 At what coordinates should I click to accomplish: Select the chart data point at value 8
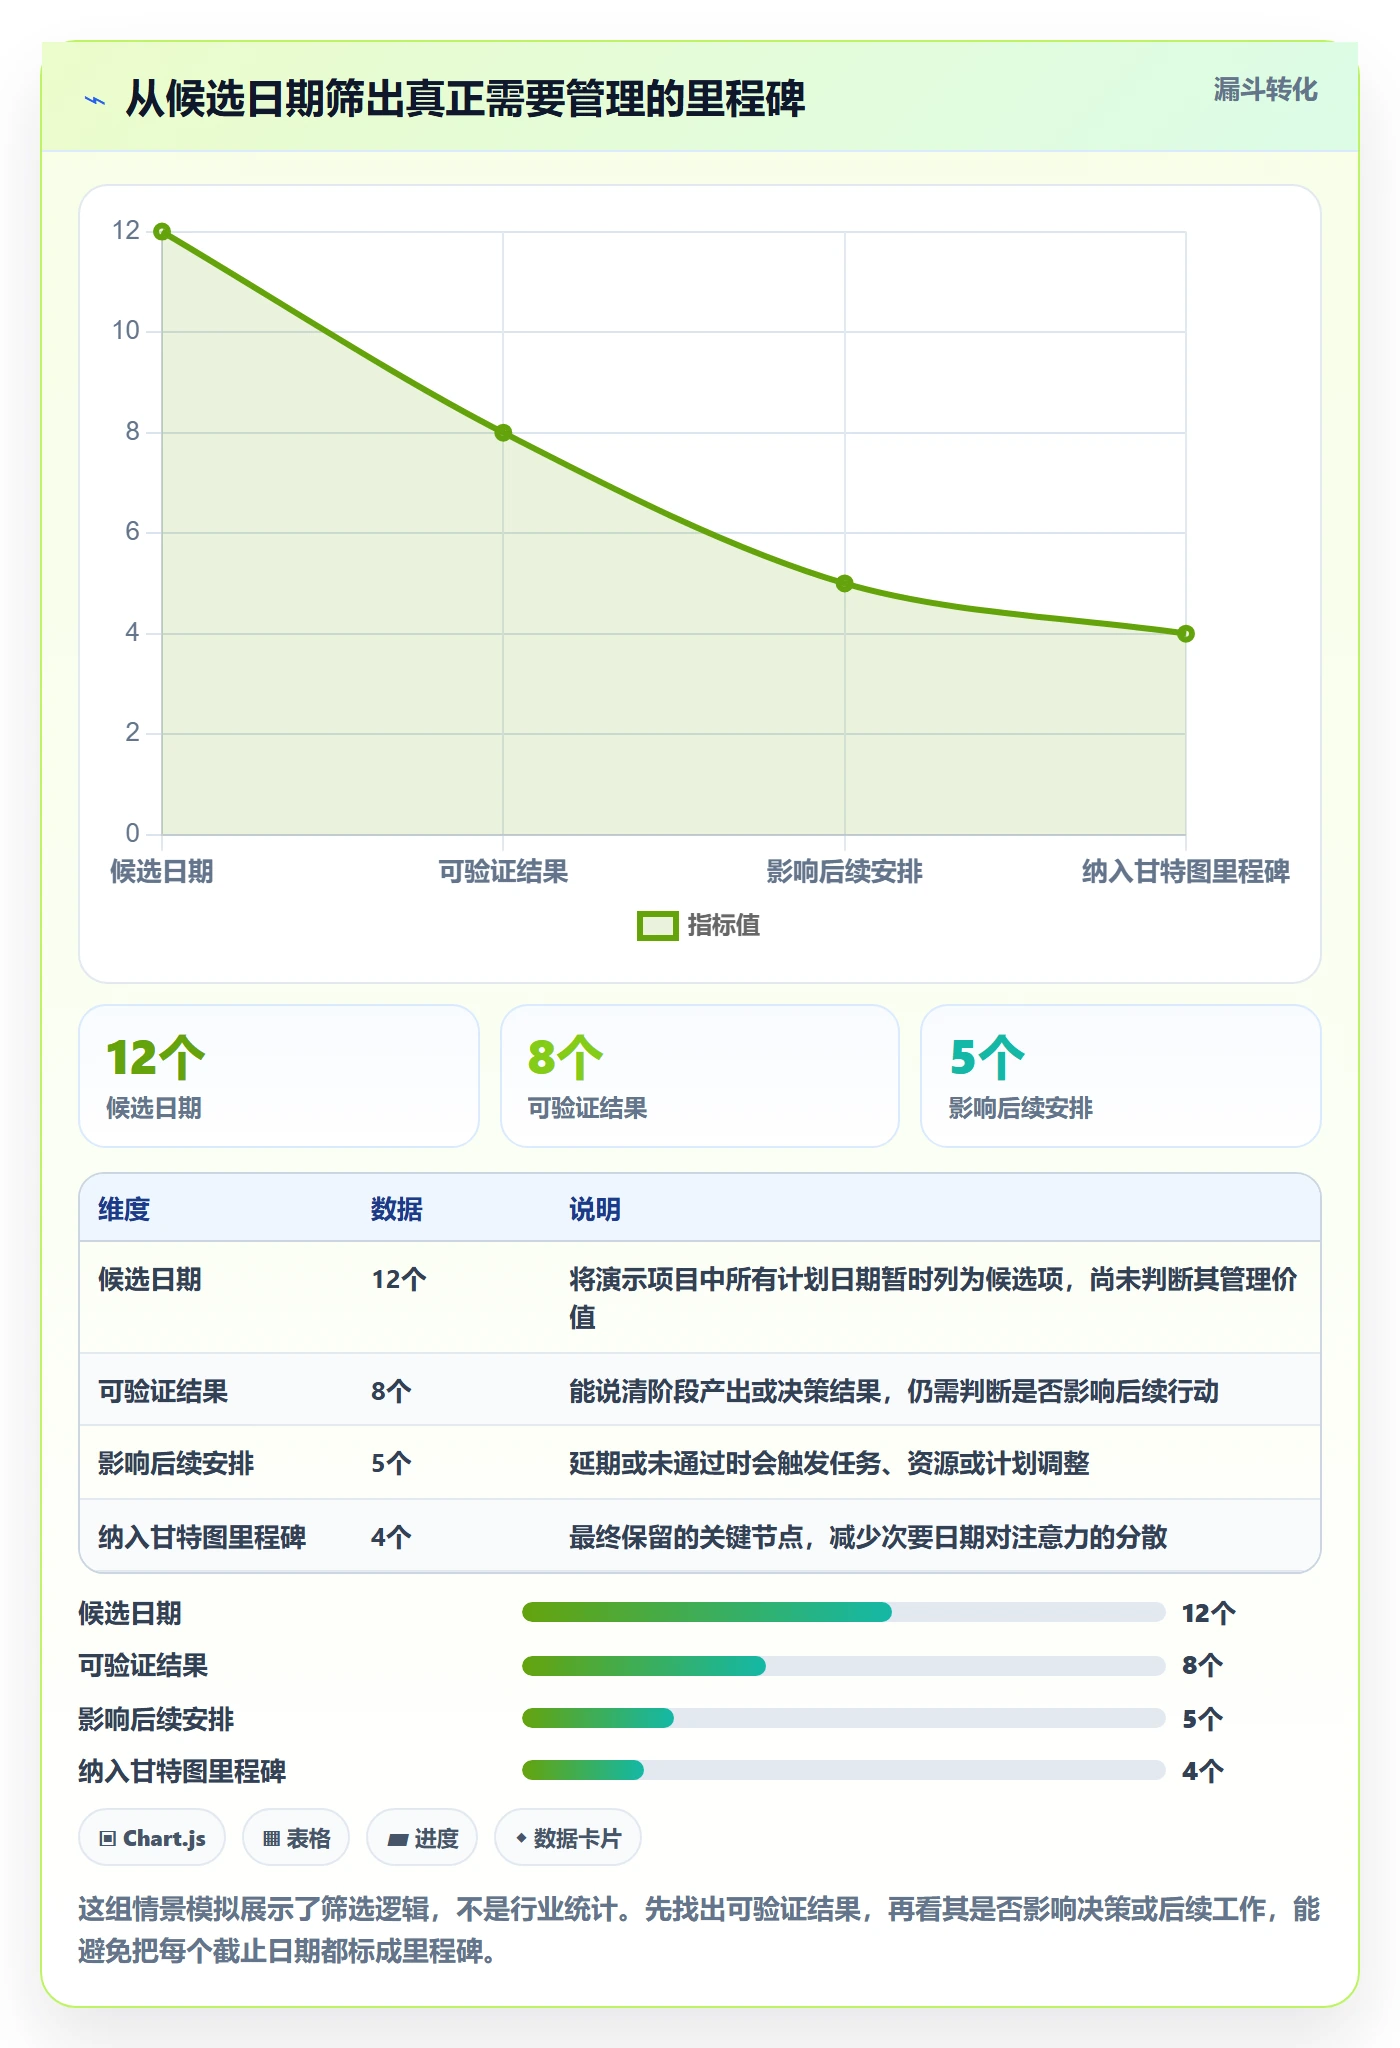503,433
